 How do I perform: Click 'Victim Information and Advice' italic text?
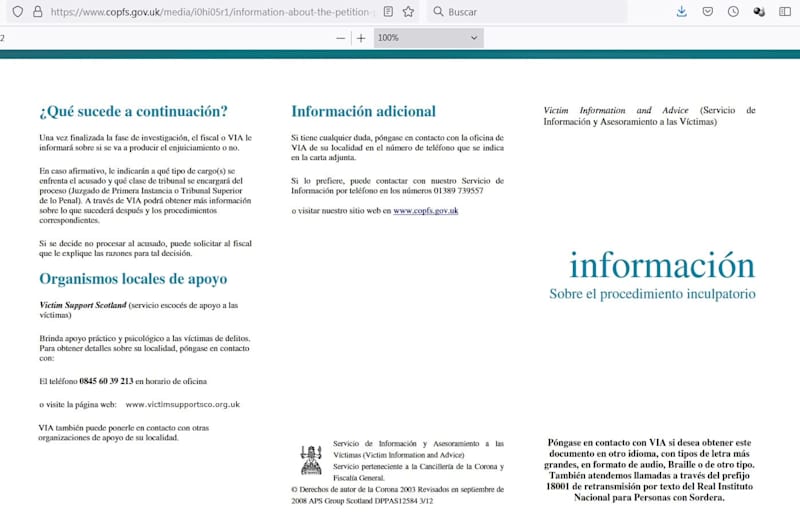[615, 110]
